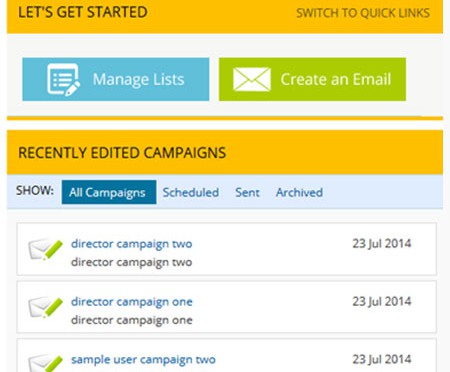Screen dimensions: 450x372
Task: Click the draft icon beside director campaign one
Action: 46,307
